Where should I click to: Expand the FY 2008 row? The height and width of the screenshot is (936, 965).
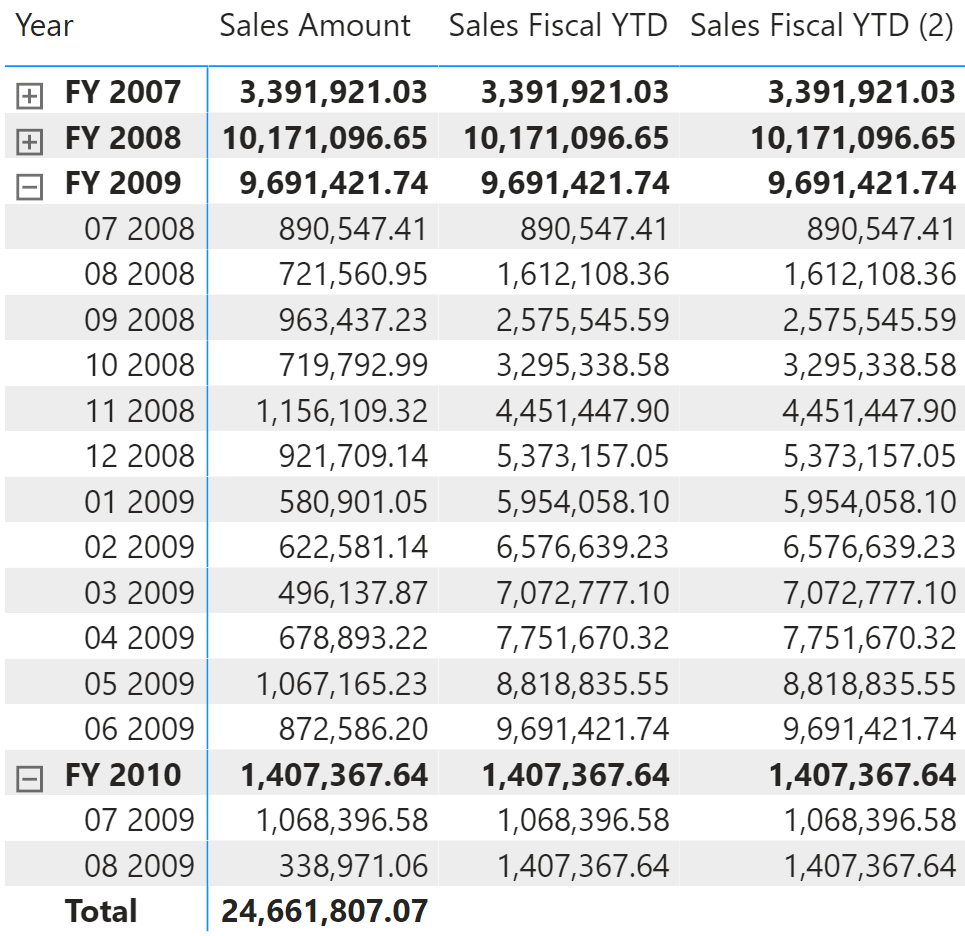click(x=30, y=142)
